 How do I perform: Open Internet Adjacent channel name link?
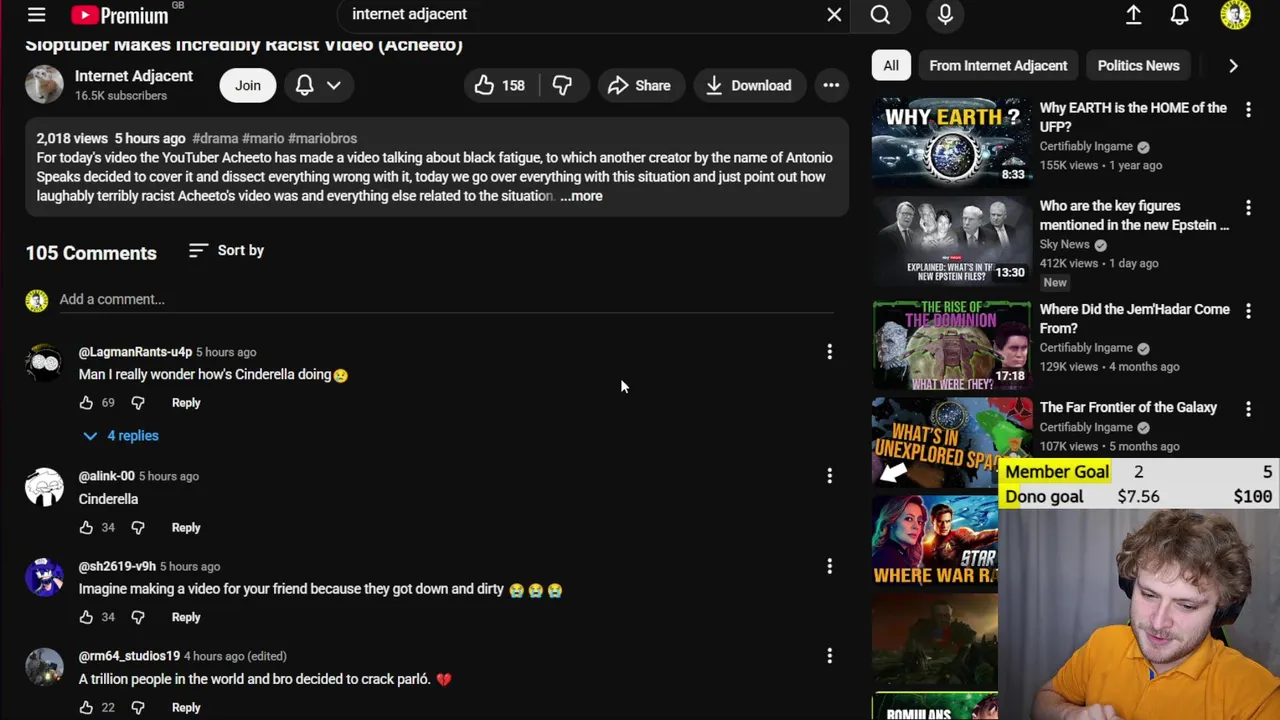click(x=134, y=76)
